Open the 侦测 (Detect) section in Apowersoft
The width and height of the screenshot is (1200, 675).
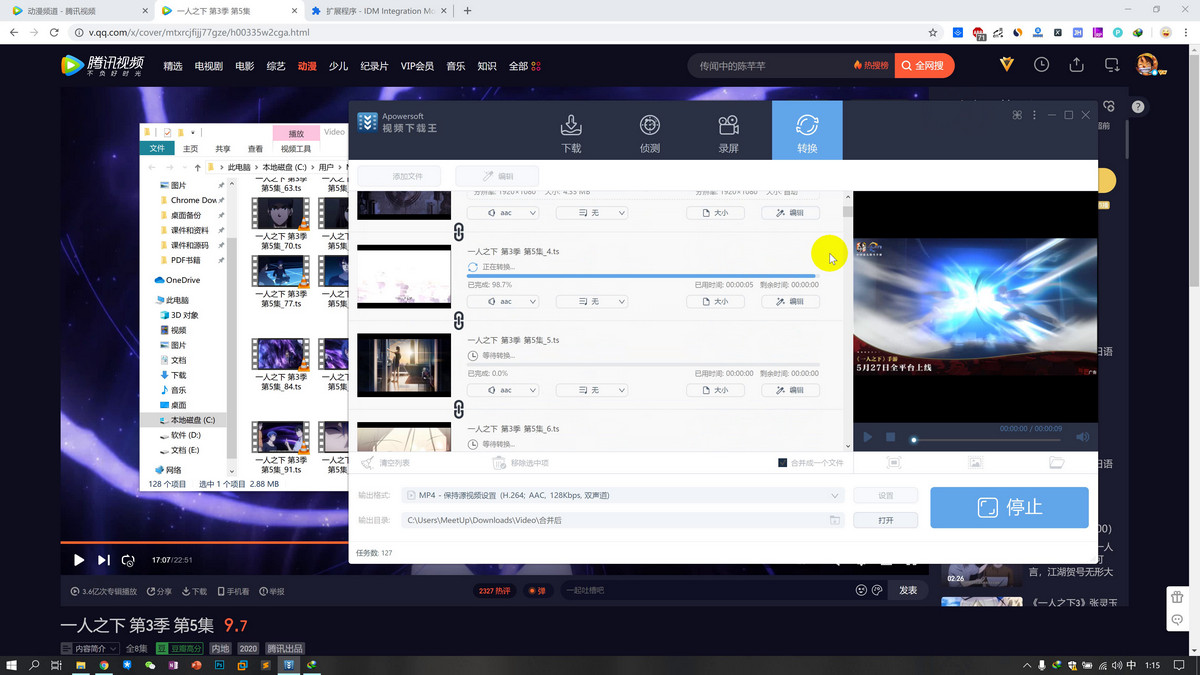pyautogui.click(x=649, y=130)
